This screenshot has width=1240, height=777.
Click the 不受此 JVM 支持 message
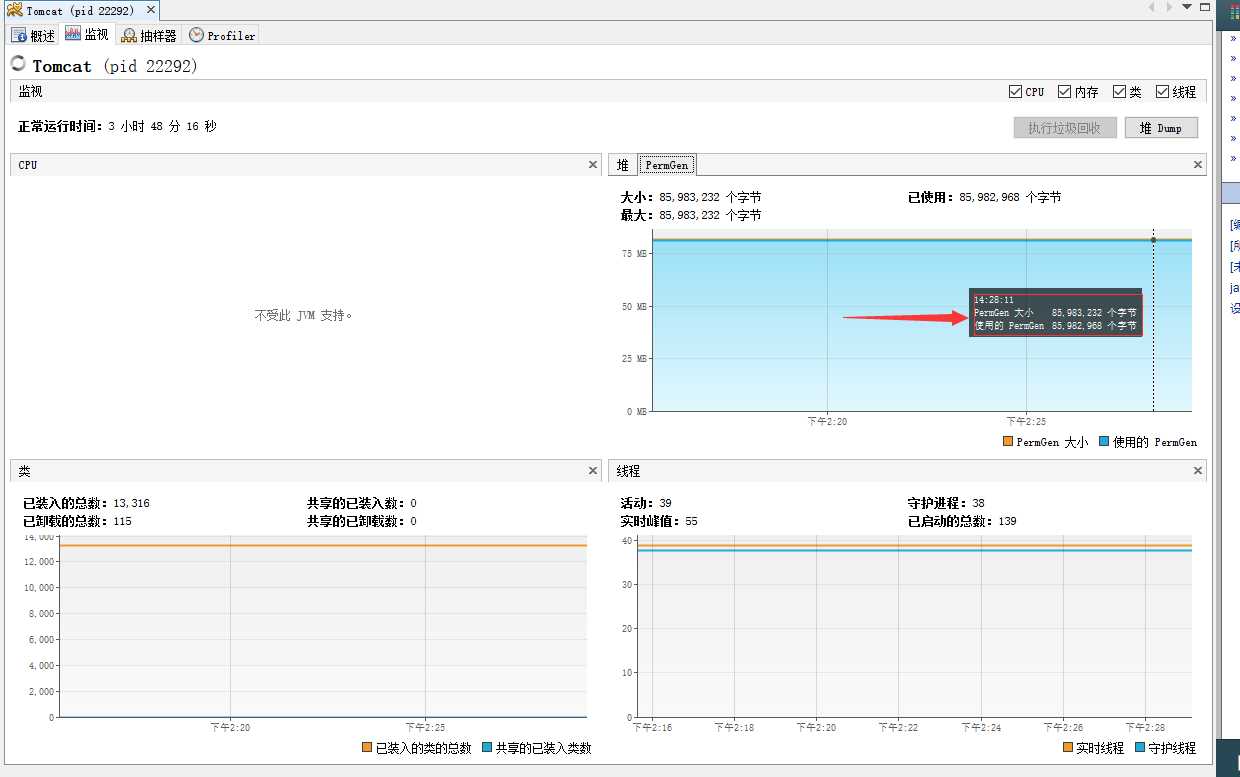coord(304,315)
